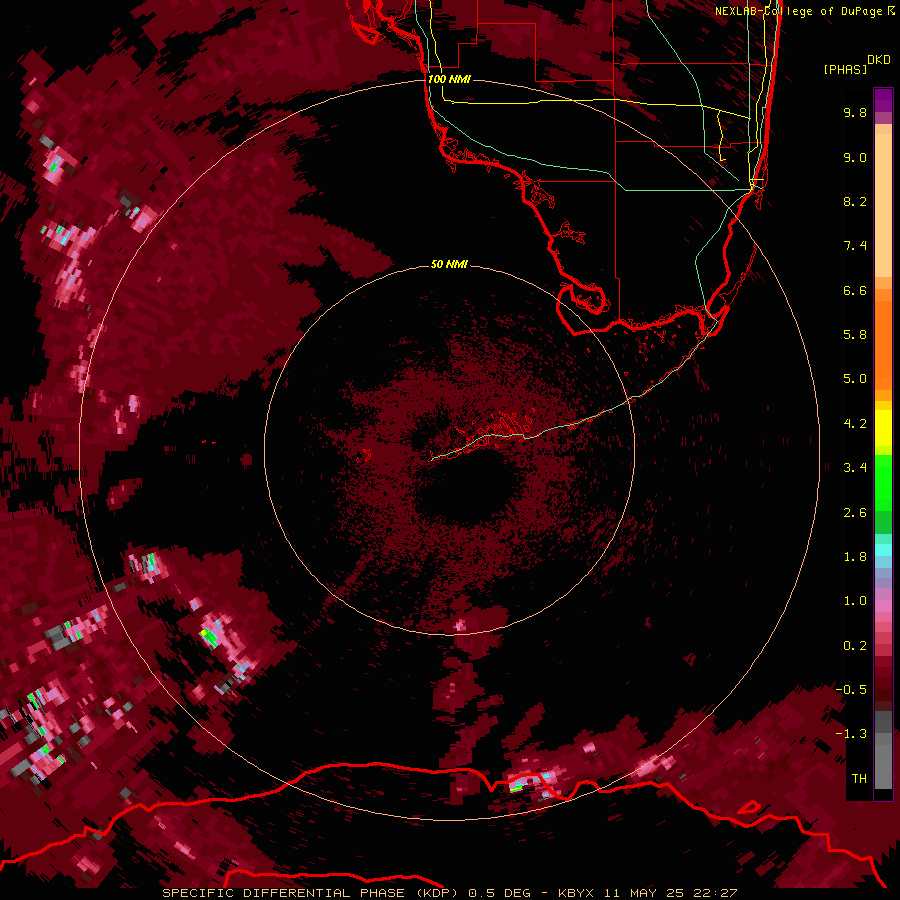Click the 0.2 value on the color scale
This screenshot has height=900, width=900.
(x=855, y=646)
